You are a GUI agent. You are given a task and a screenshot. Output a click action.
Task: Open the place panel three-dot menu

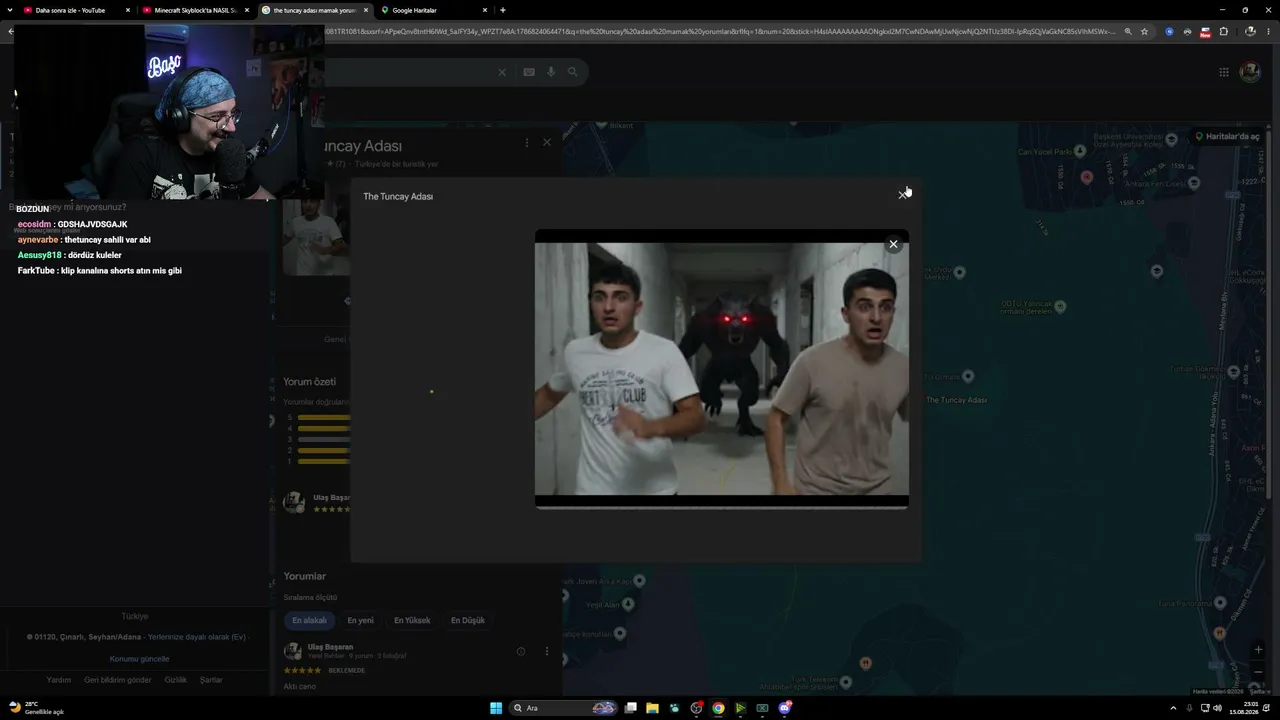click(x=526, y=143)
